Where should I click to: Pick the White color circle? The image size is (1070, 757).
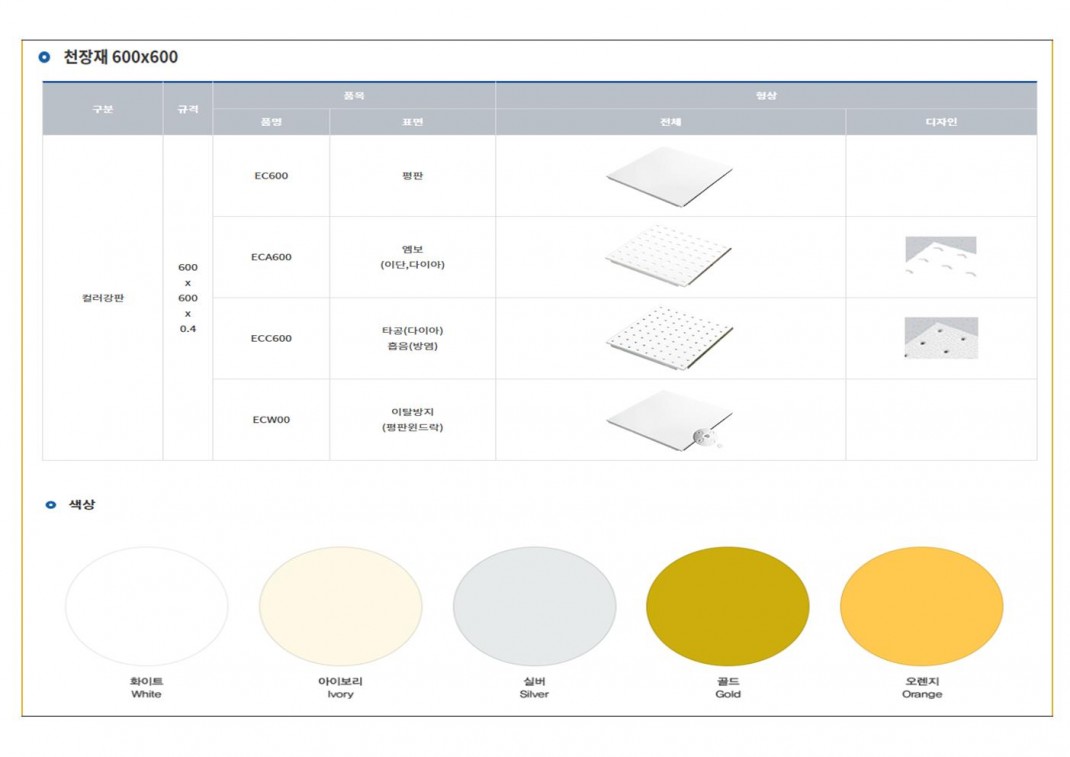tap(146, 606)
